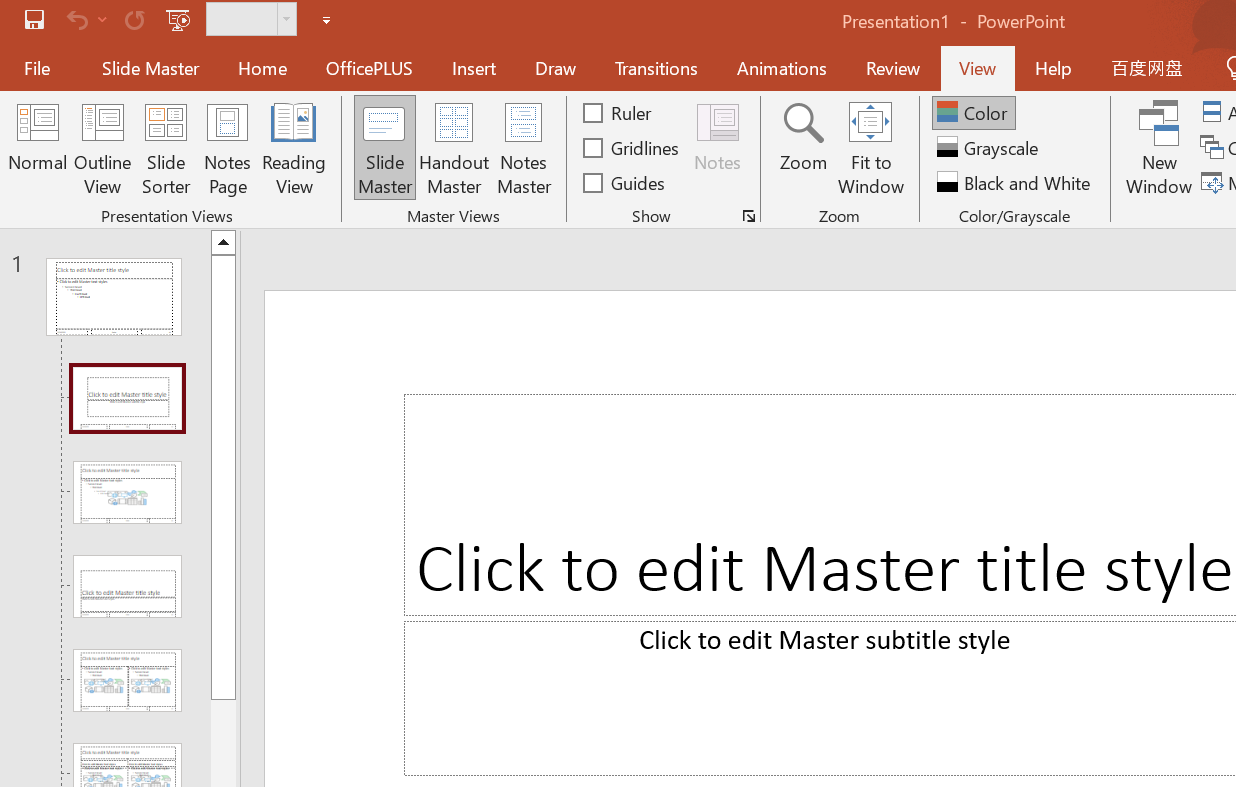Viewport: 1236px width, 787px height.
Task: Open the Show group dialog launcher
Action: tap(749, 216)
